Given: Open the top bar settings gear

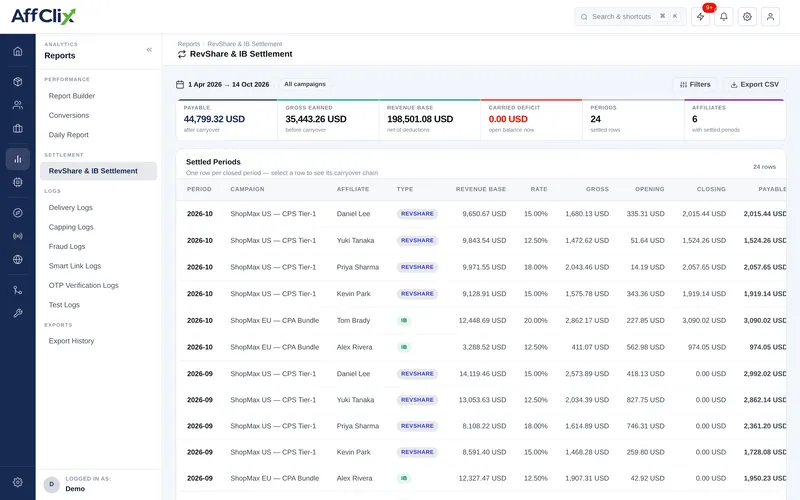Looking at the screenshot, I should coord(747,17).
